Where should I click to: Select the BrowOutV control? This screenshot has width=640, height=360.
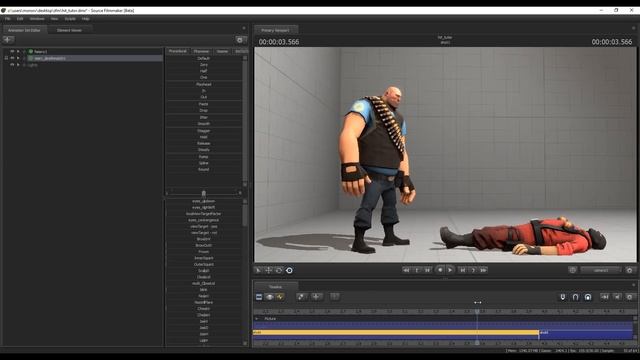tap(204, 245)
